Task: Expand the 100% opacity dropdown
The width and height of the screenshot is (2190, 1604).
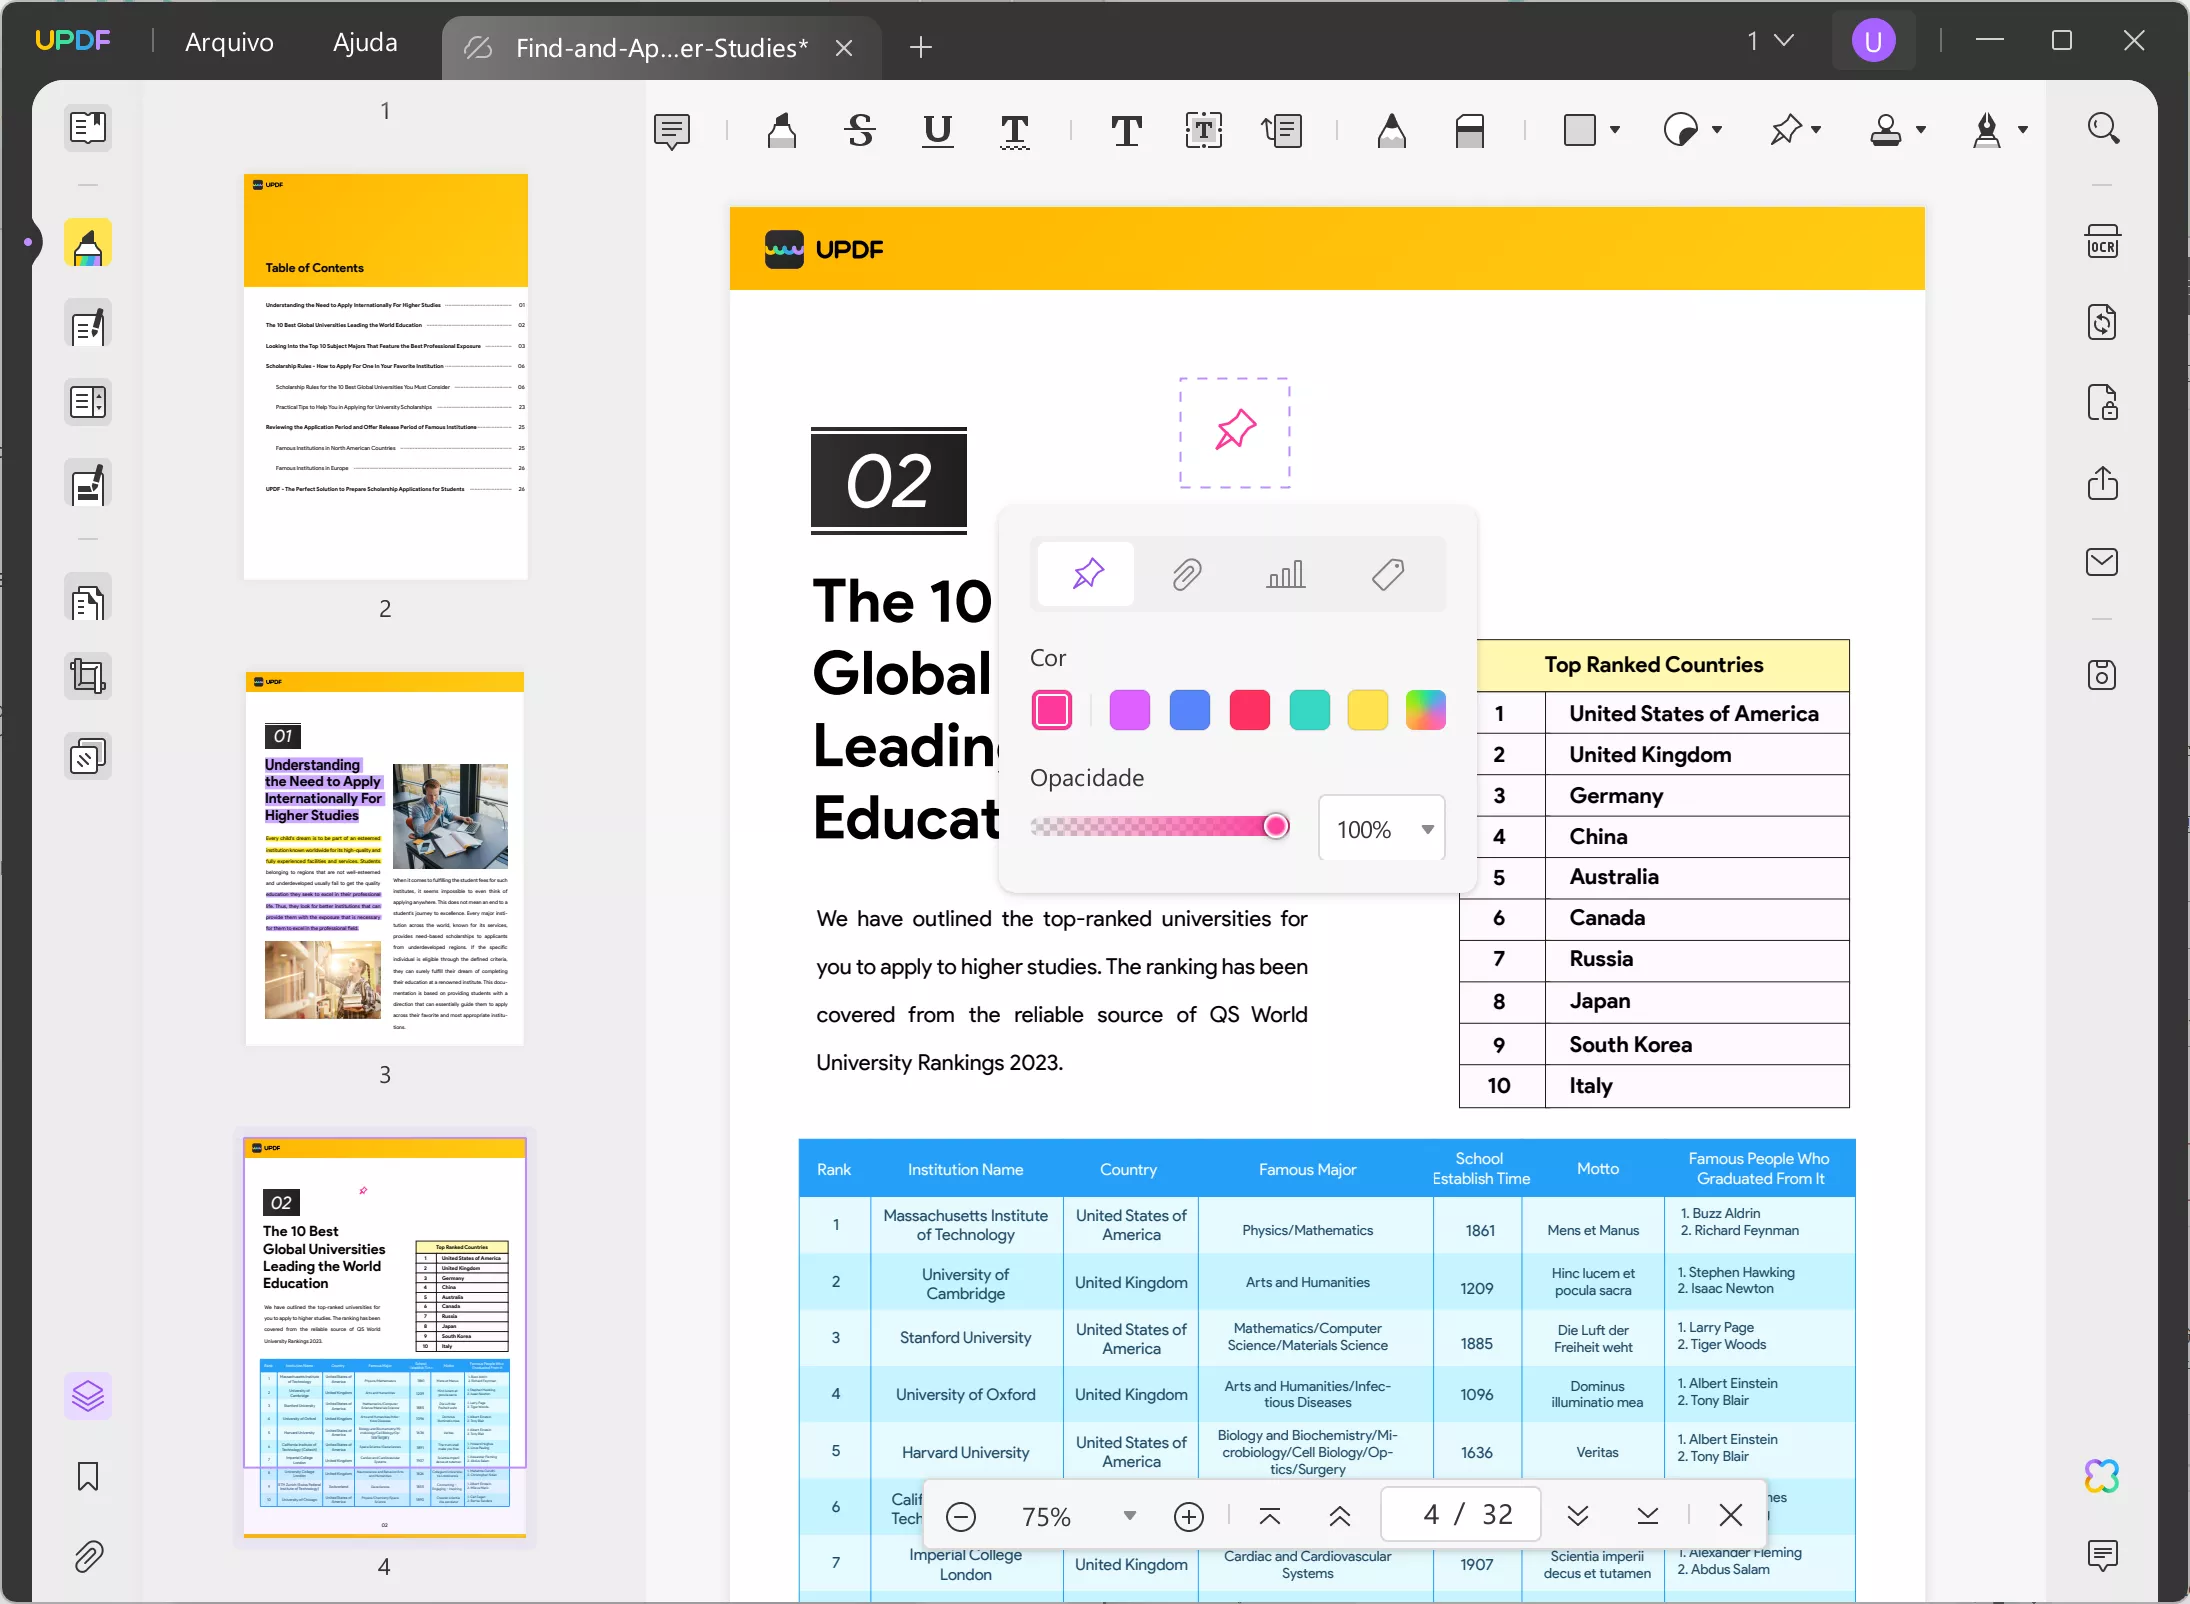Action: (1427, 829)
